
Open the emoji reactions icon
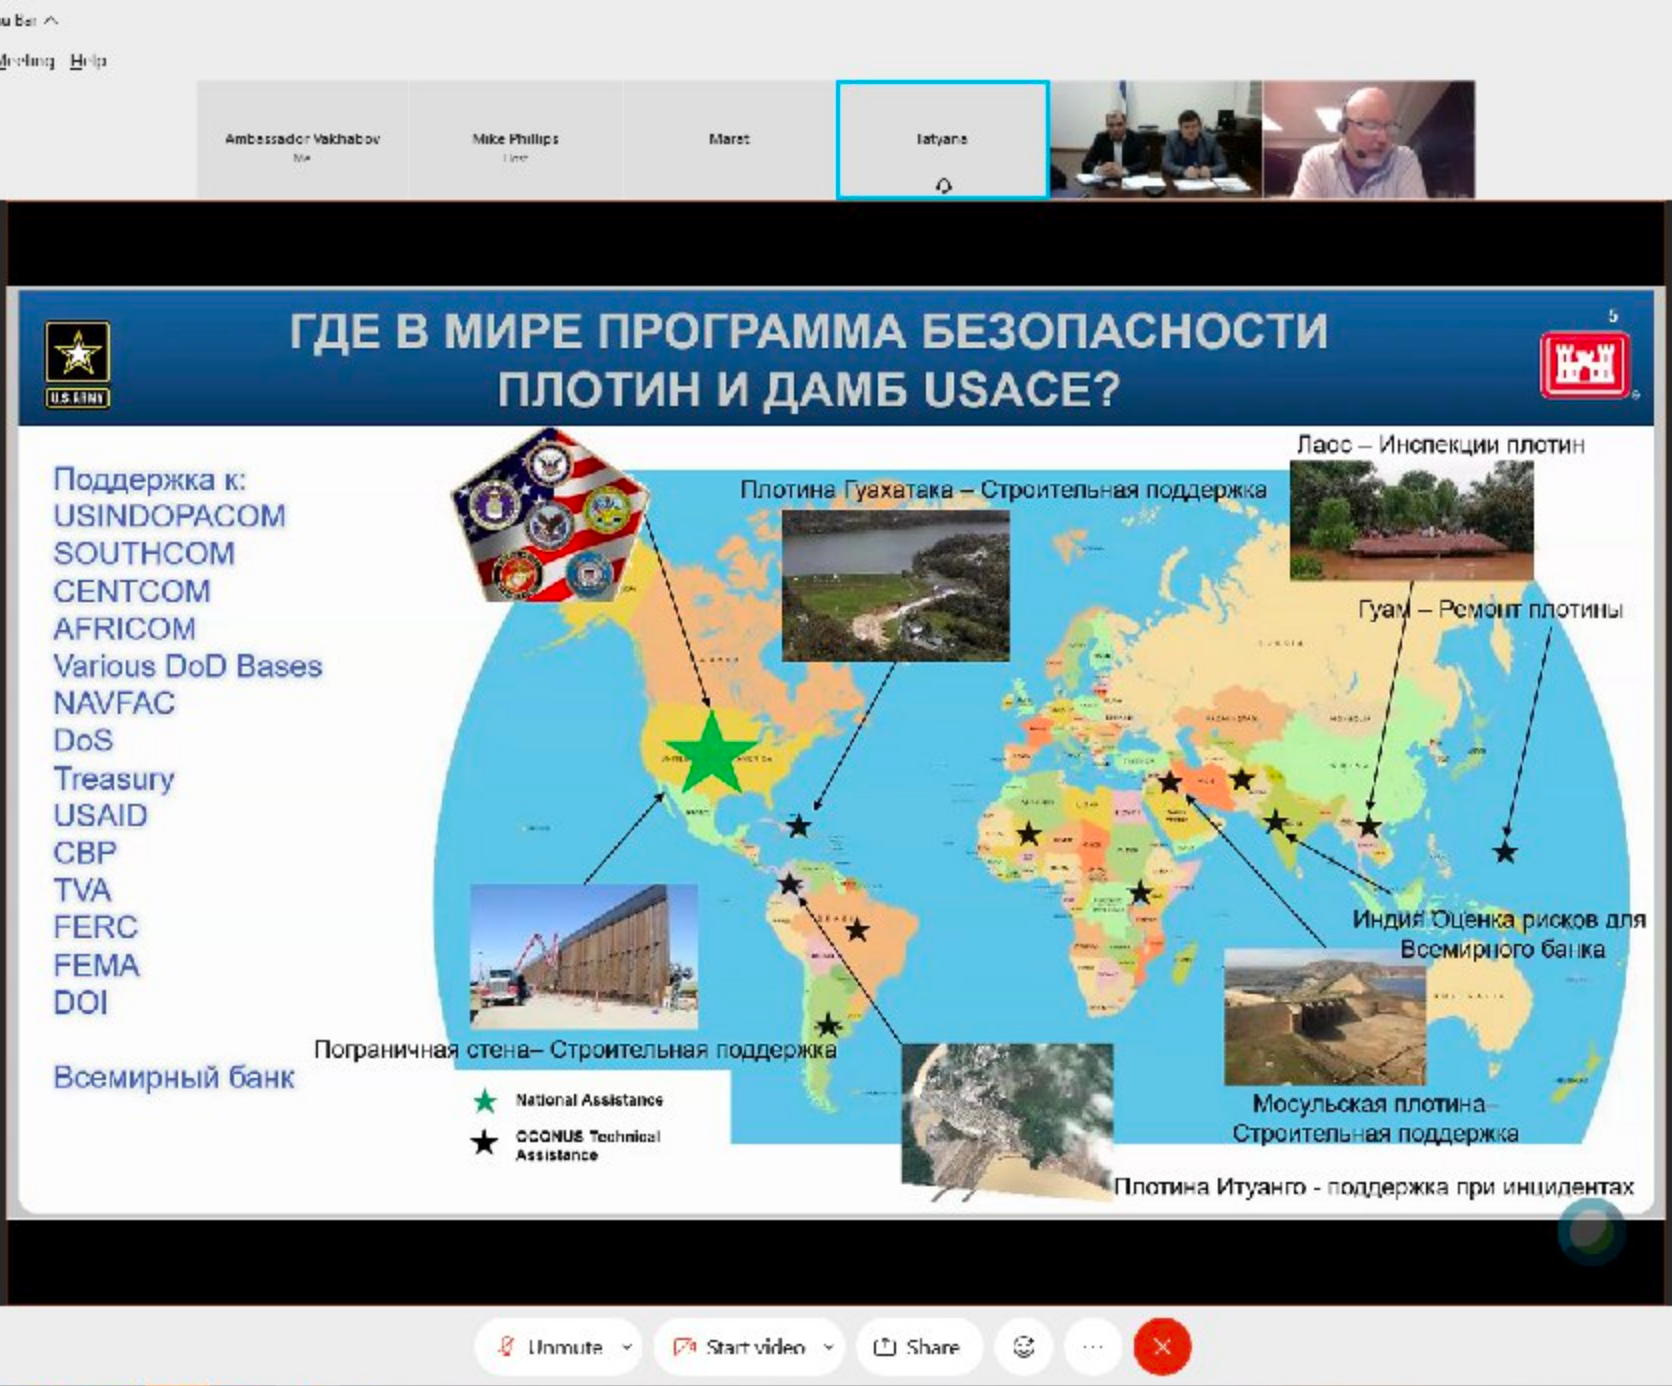coord(1024,1347)
